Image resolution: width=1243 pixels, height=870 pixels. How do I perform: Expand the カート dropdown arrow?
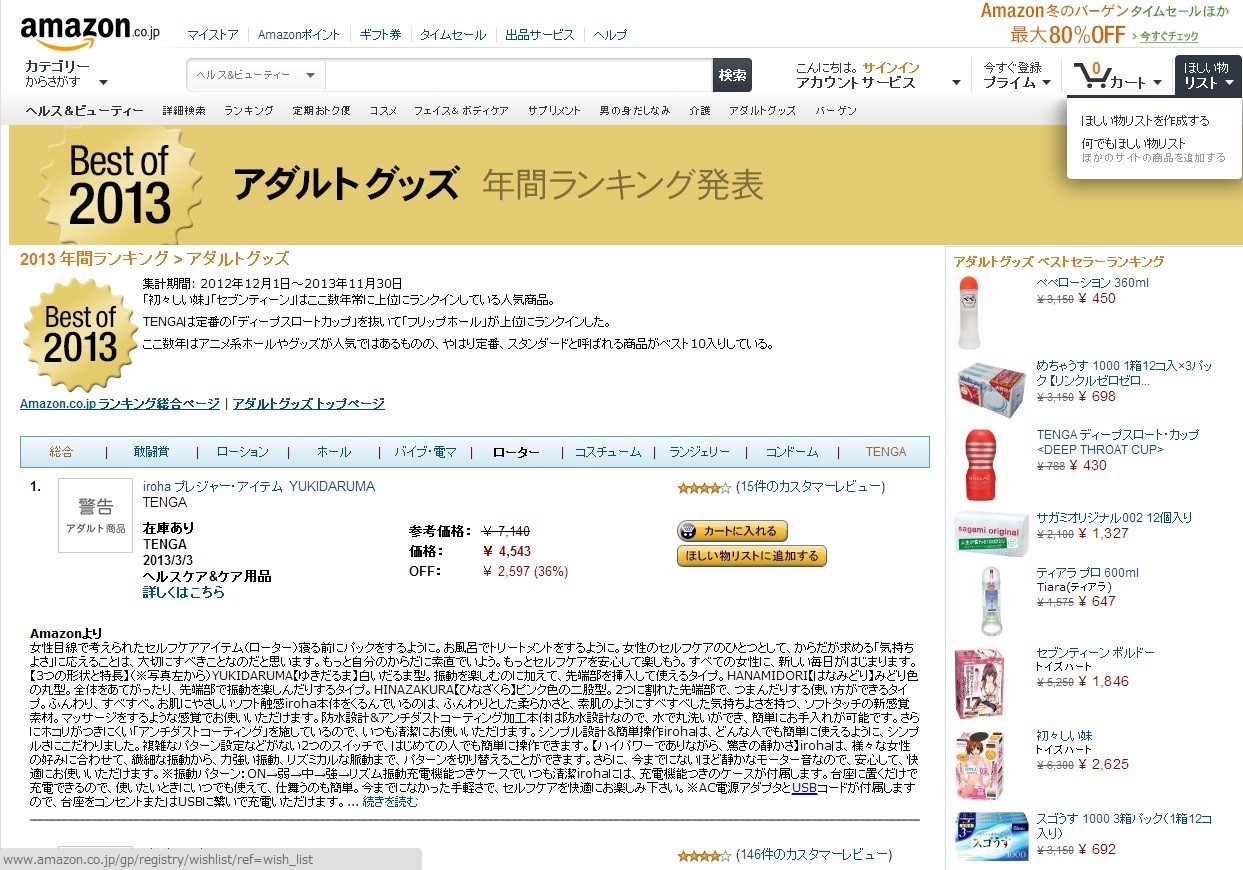1158,83
